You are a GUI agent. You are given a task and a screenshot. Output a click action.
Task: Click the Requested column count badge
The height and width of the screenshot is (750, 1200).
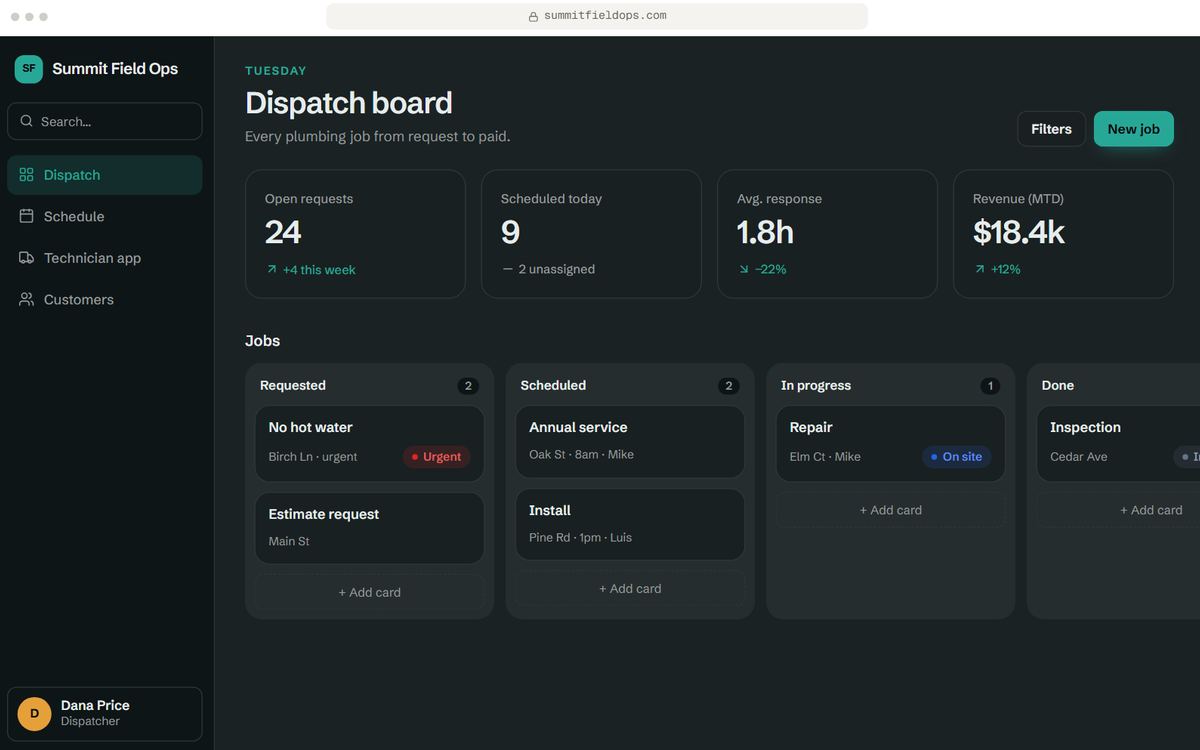pyautogui.click(x=468, y=386)
